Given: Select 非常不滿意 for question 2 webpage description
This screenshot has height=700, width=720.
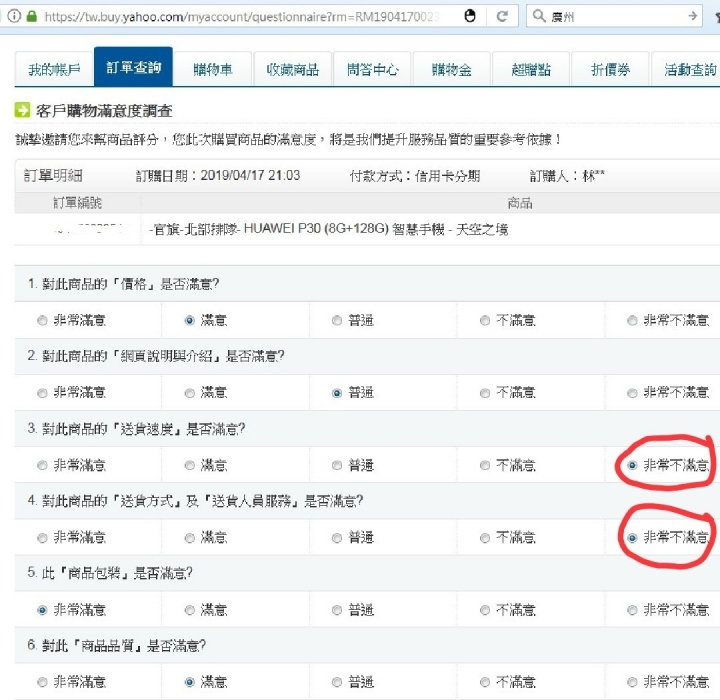Looking at the screenshot, I should point(632,393).
